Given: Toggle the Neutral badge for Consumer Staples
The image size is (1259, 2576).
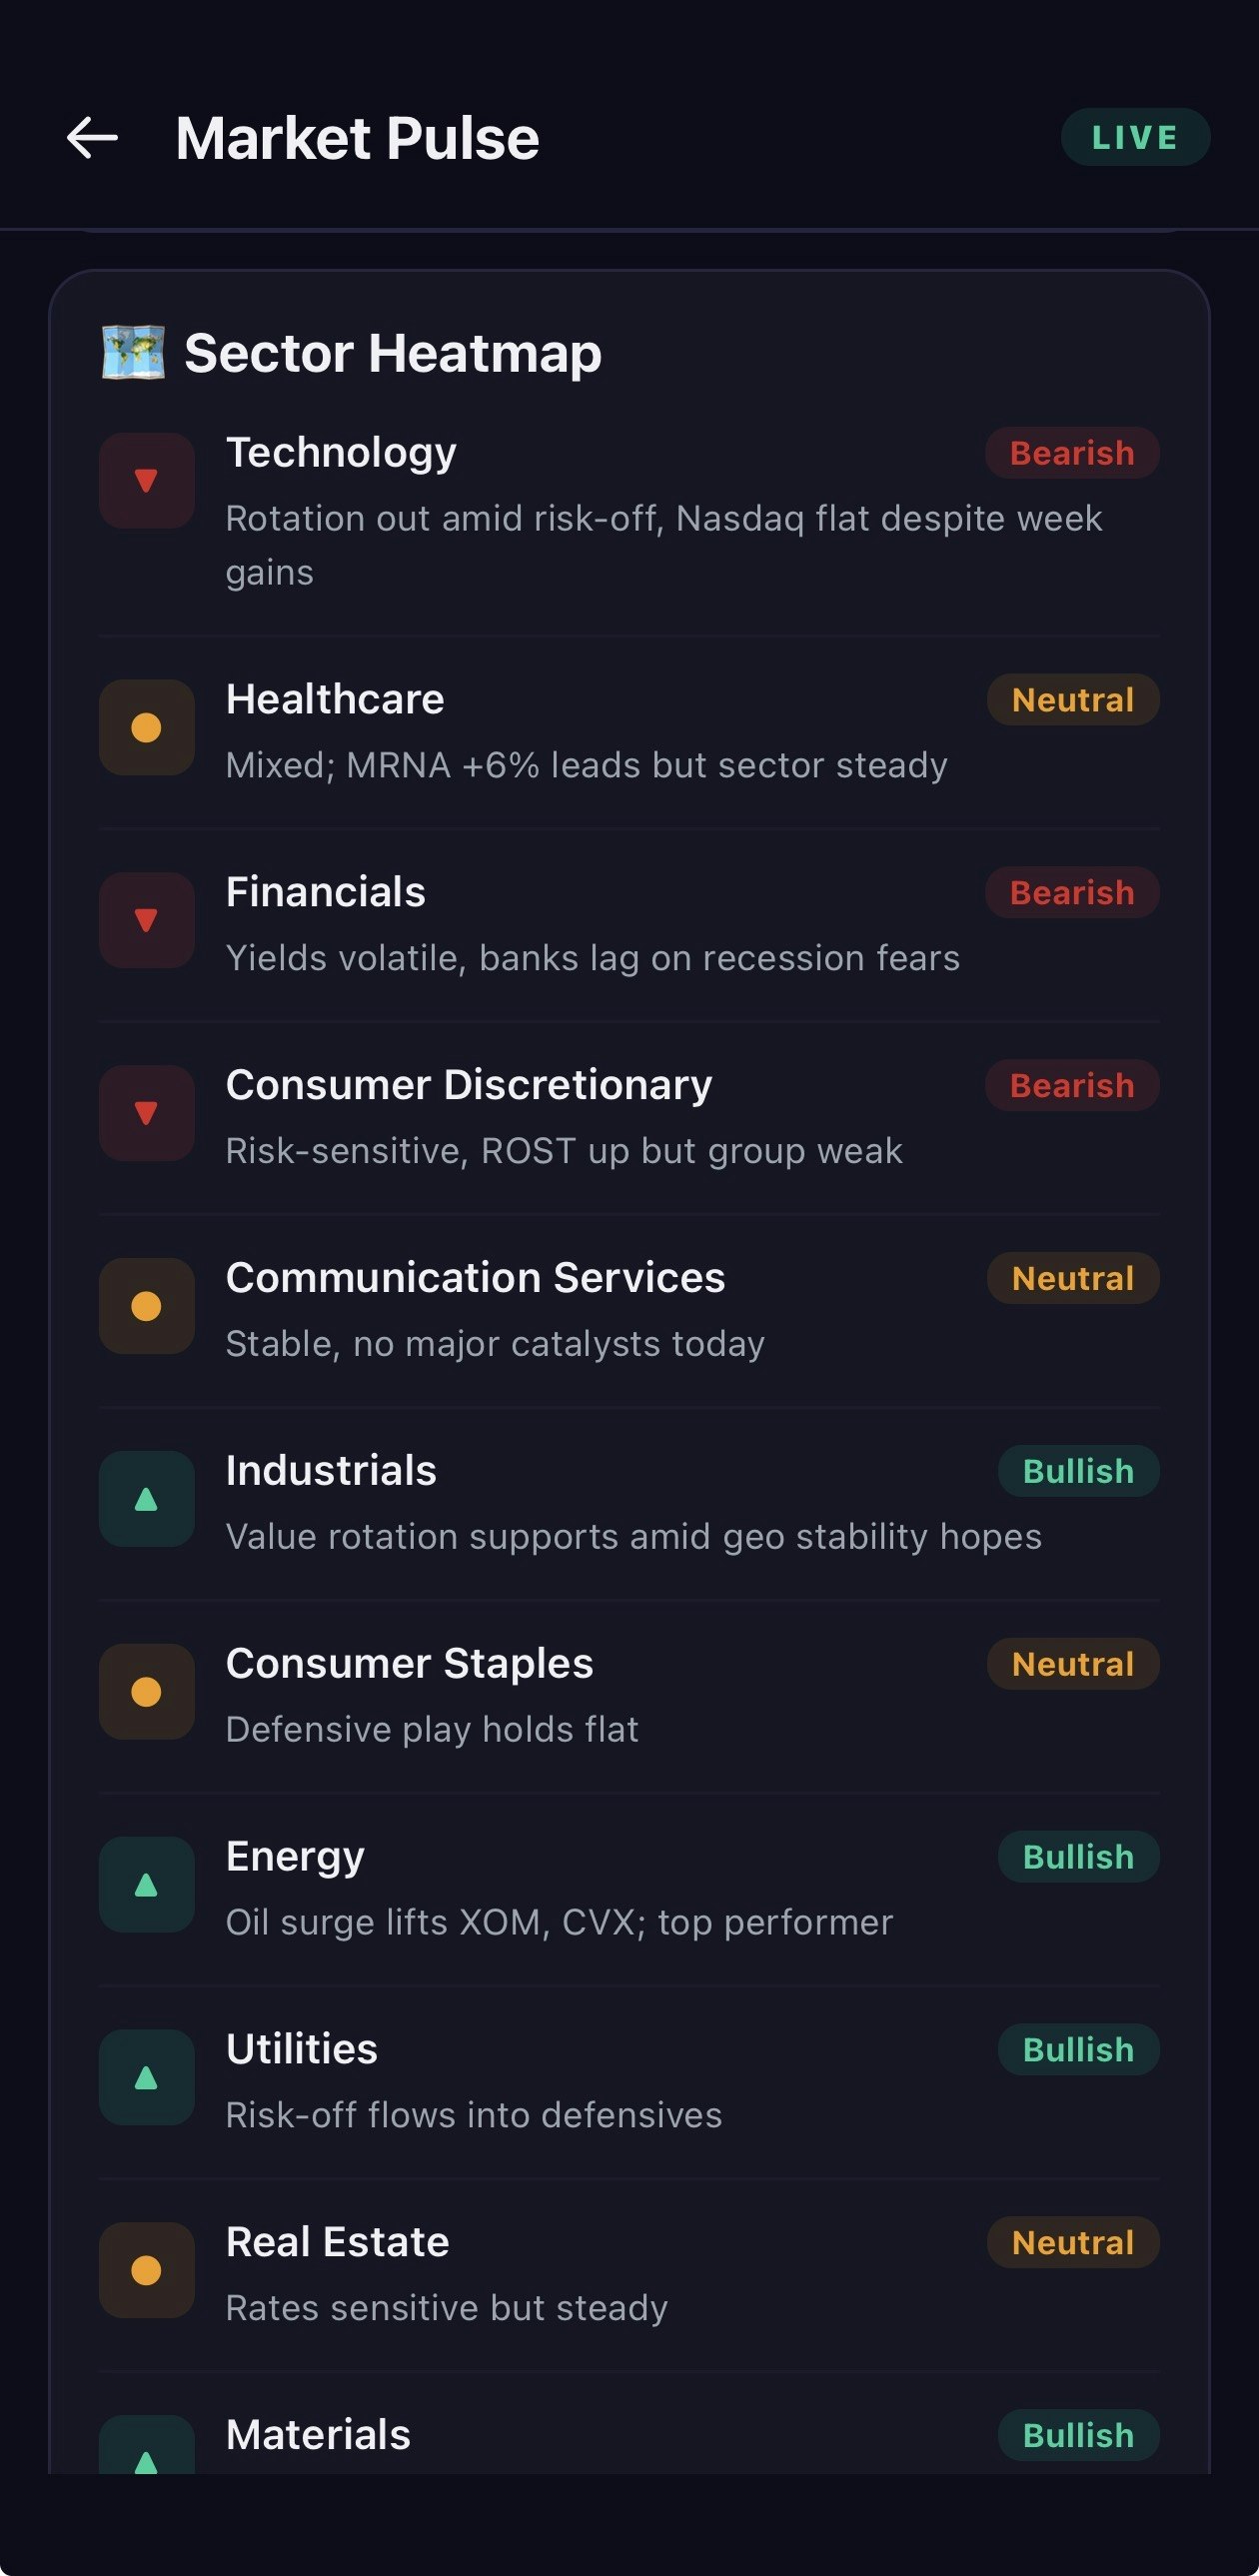Looking at the screenshot, I should [x=1072, y=1664].
